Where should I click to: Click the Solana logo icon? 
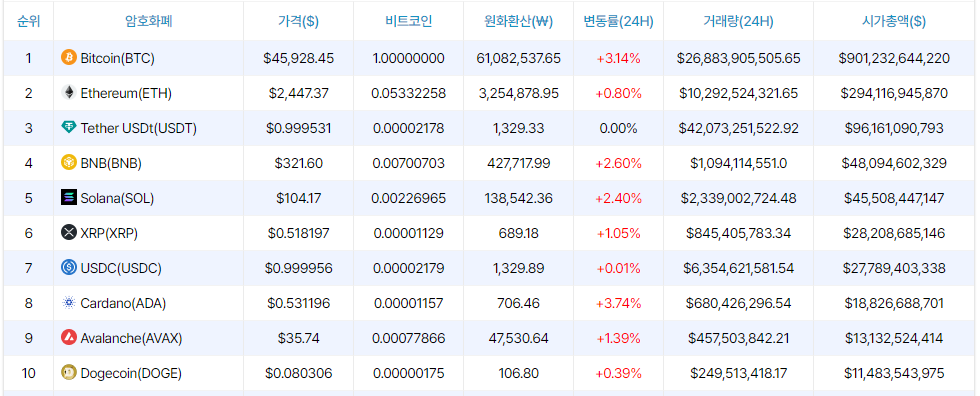69,198
